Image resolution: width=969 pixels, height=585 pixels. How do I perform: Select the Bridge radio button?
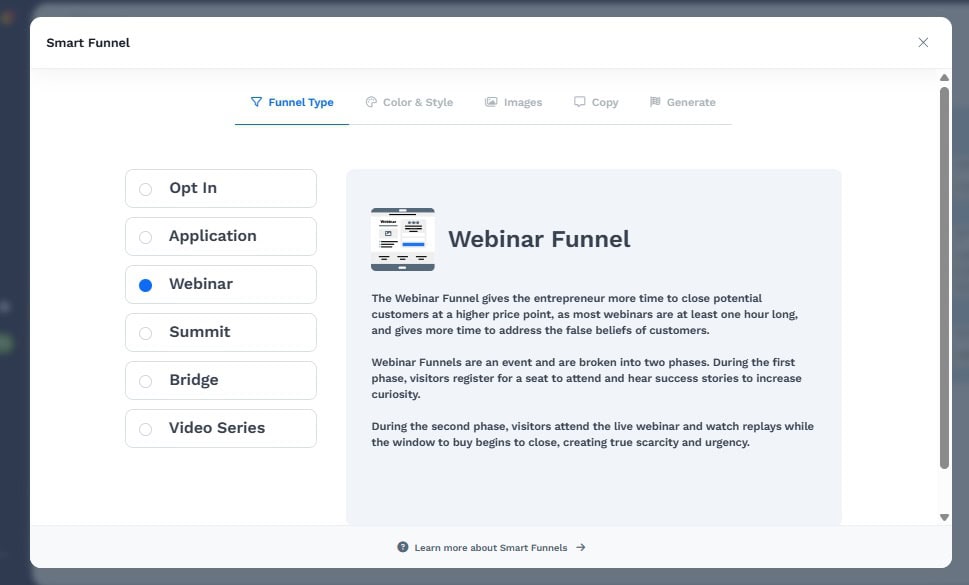coord(145,380)
